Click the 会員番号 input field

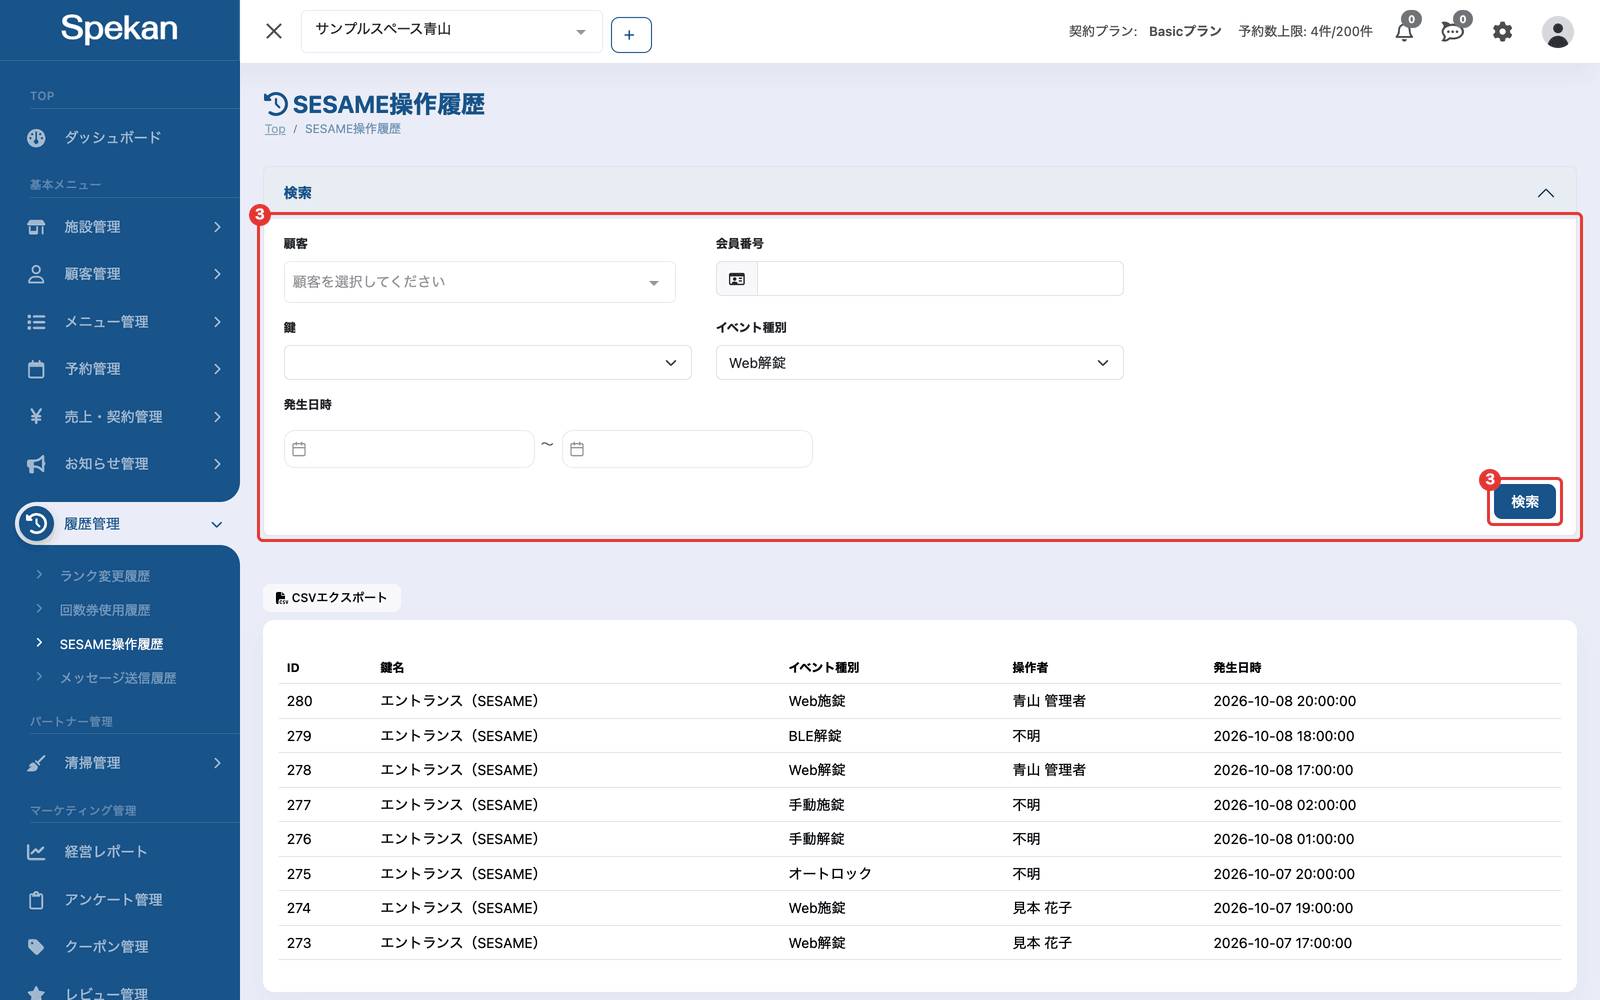(x=940, y=279)
